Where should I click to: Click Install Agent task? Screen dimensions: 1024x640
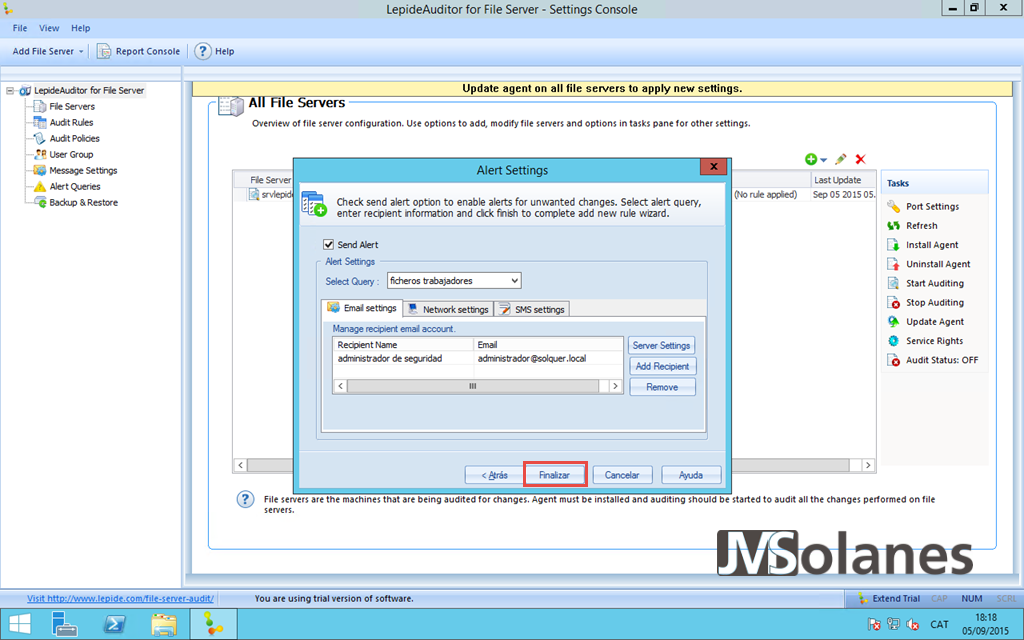pos(932,245)
